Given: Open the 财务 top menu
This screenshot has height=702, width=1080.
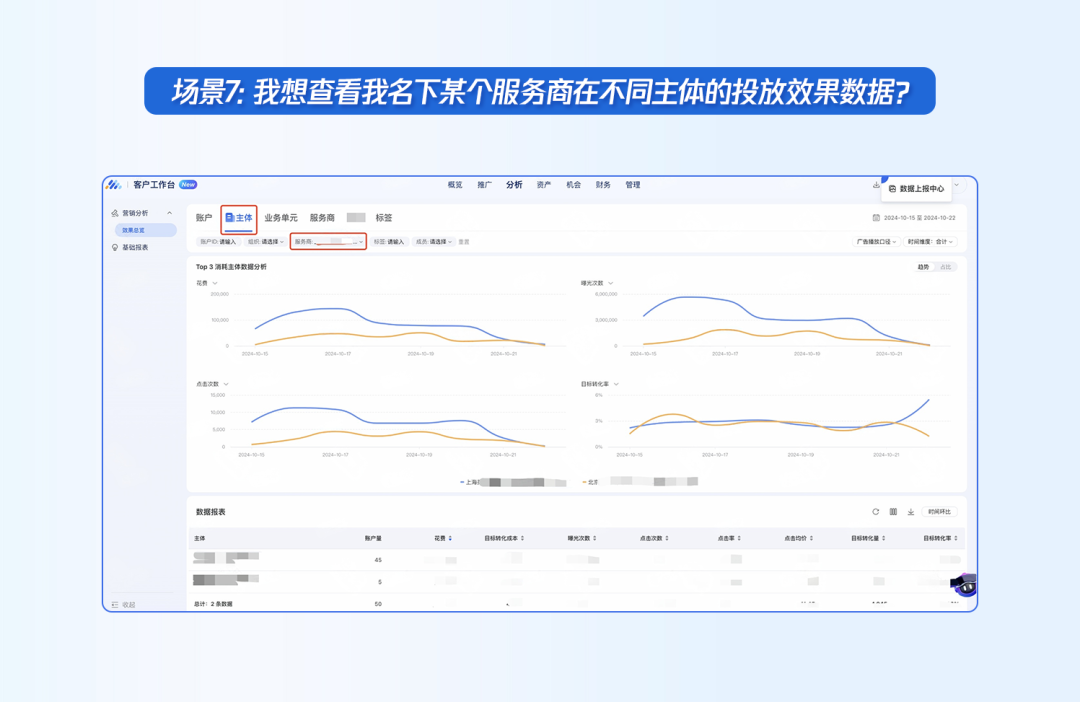Looking at the screenshot, I should pos(603,185).
